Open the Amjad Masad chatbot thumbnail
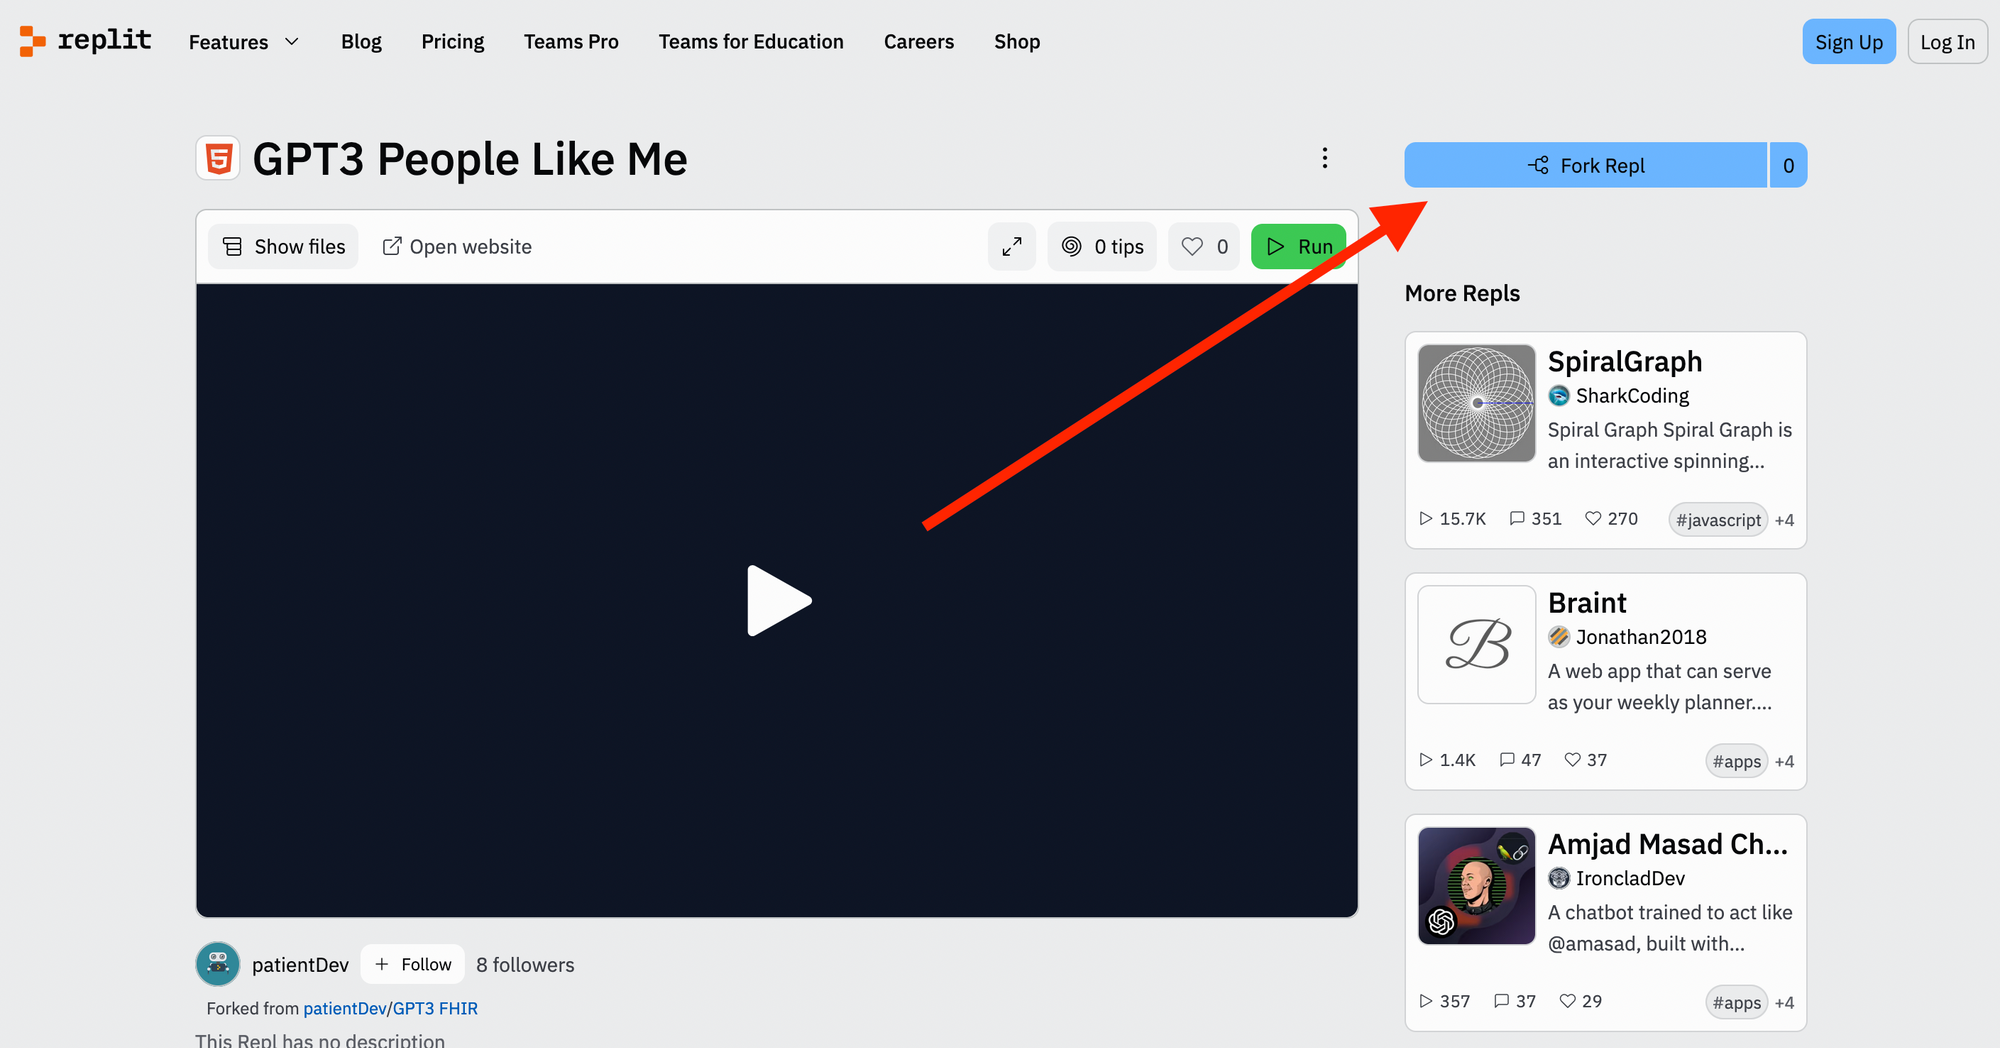This screenshot has height=1048, width=2000. click(x=1477, y=885)
